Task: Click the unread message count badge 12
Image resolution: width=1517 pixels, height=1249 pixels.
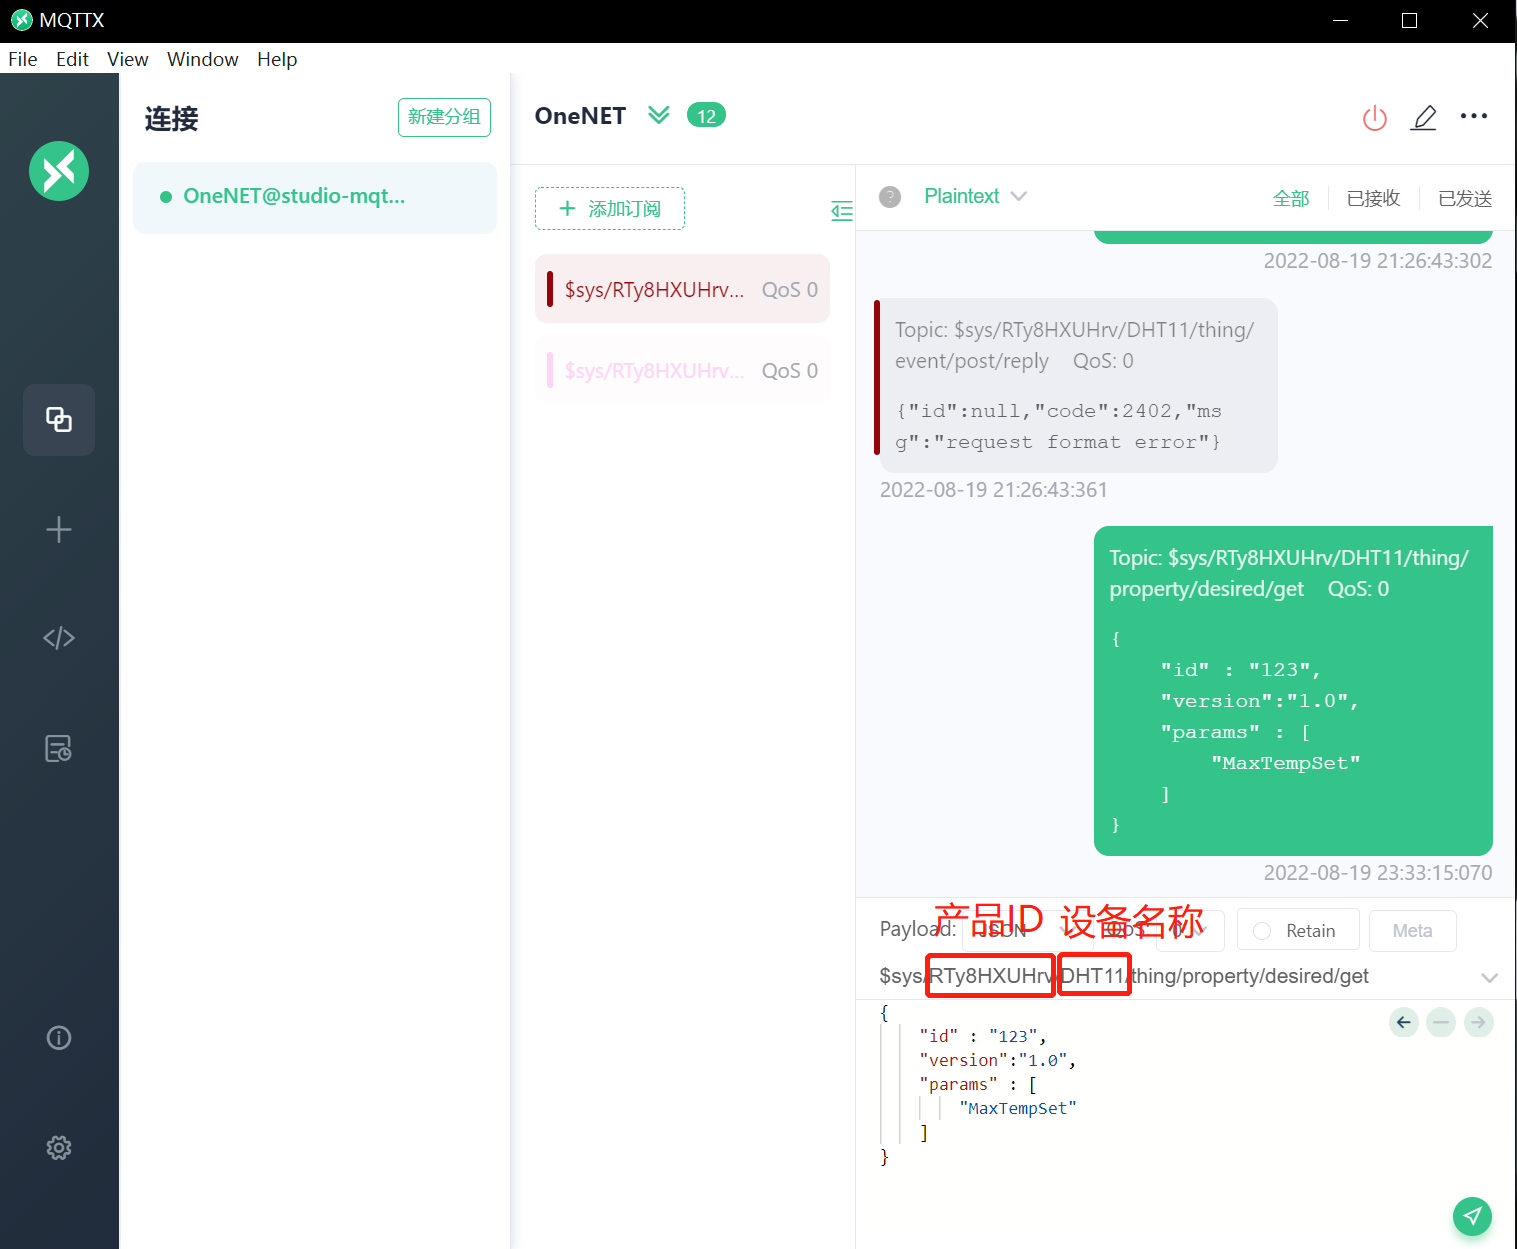Action: click(x=706, y=116)
